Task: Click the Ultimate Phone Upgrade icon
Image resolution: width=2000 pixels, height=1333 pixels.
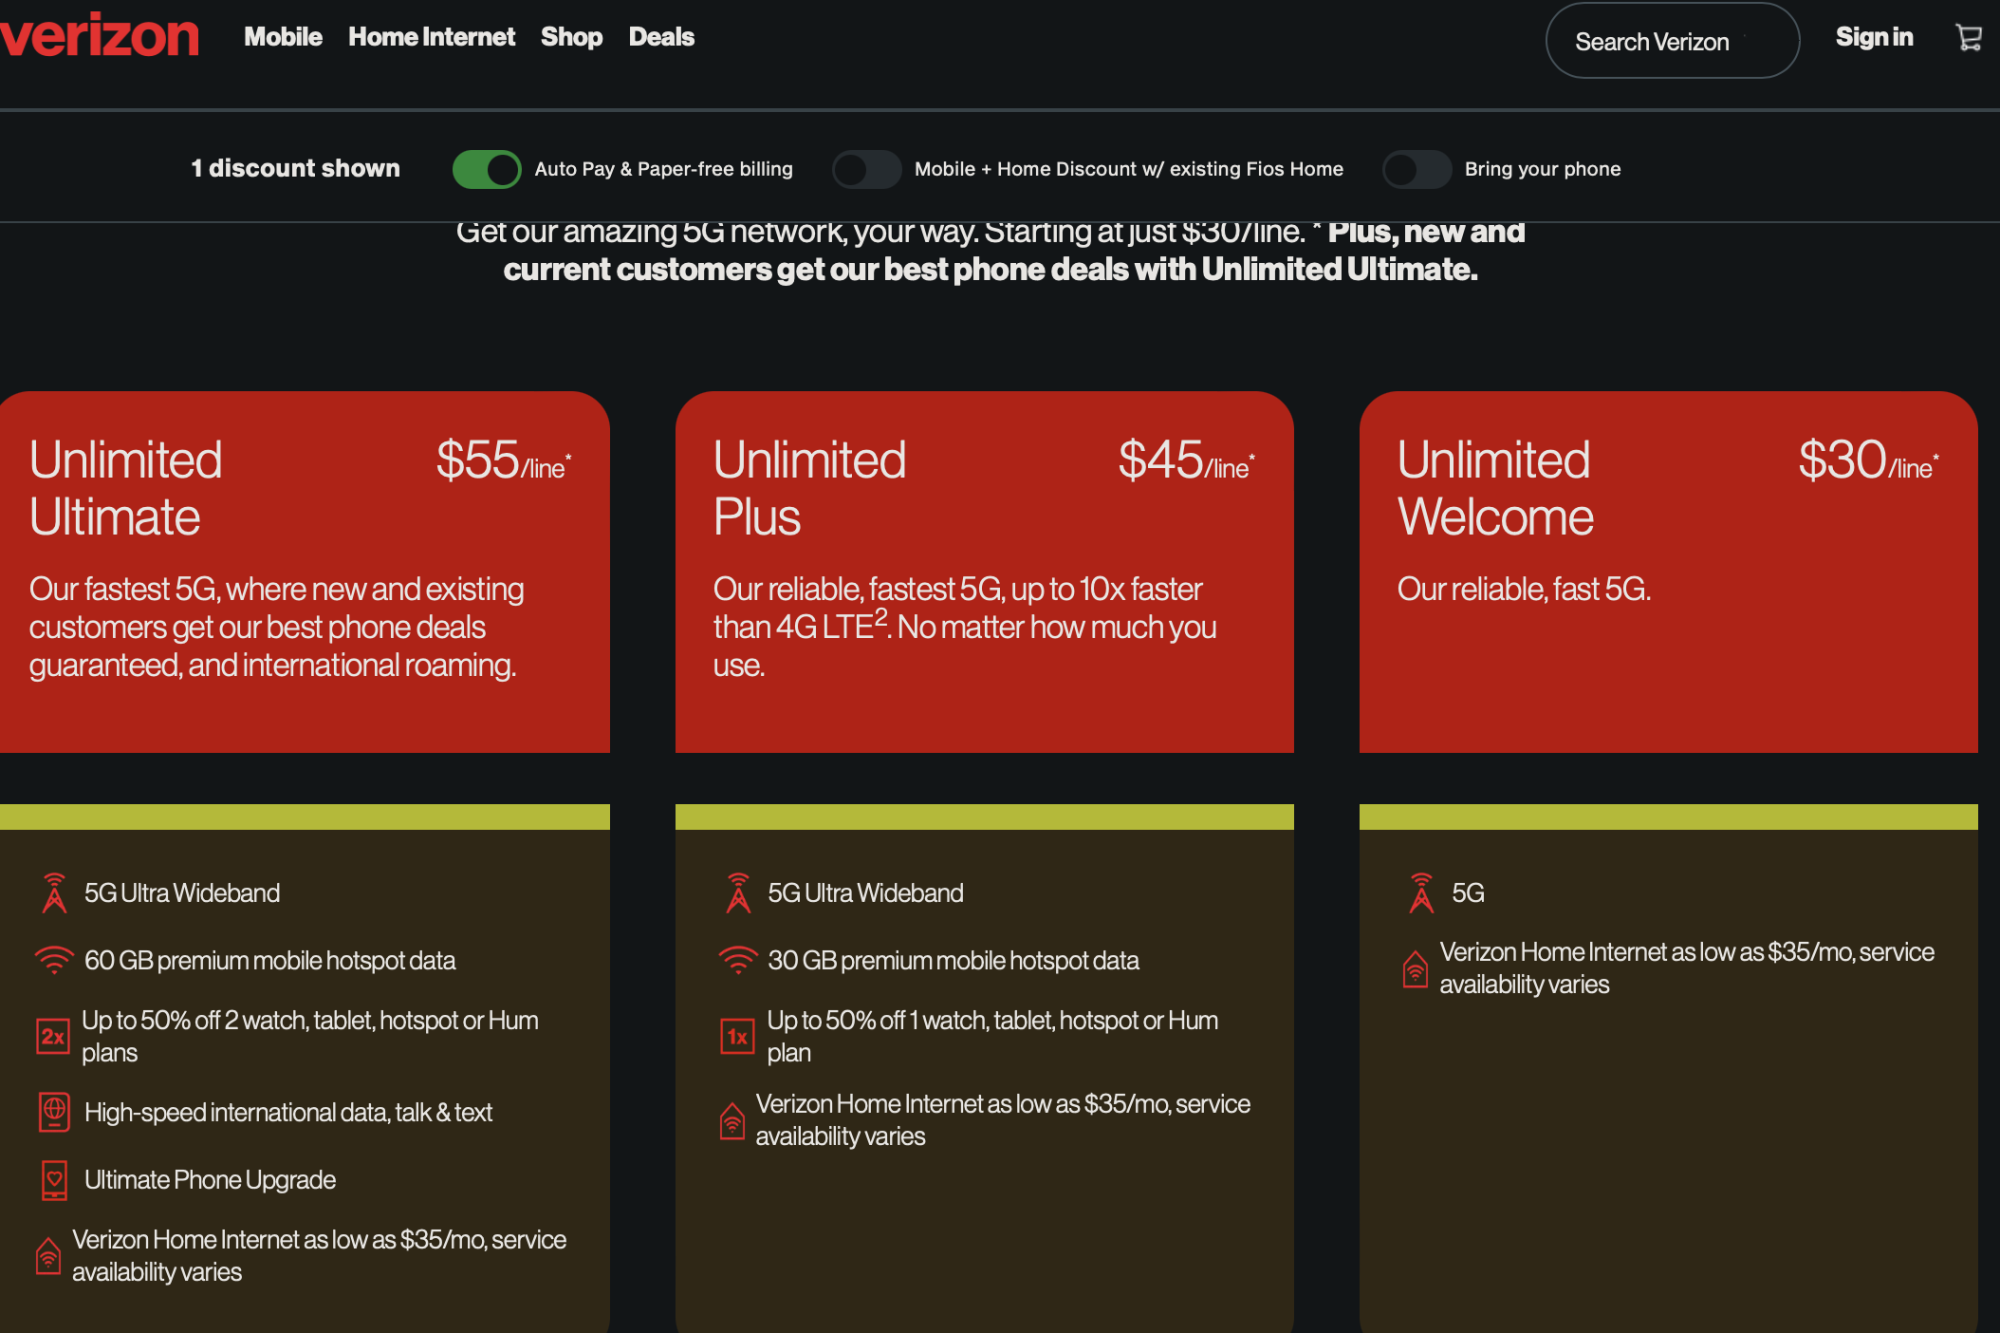Action: [54, 1180]
